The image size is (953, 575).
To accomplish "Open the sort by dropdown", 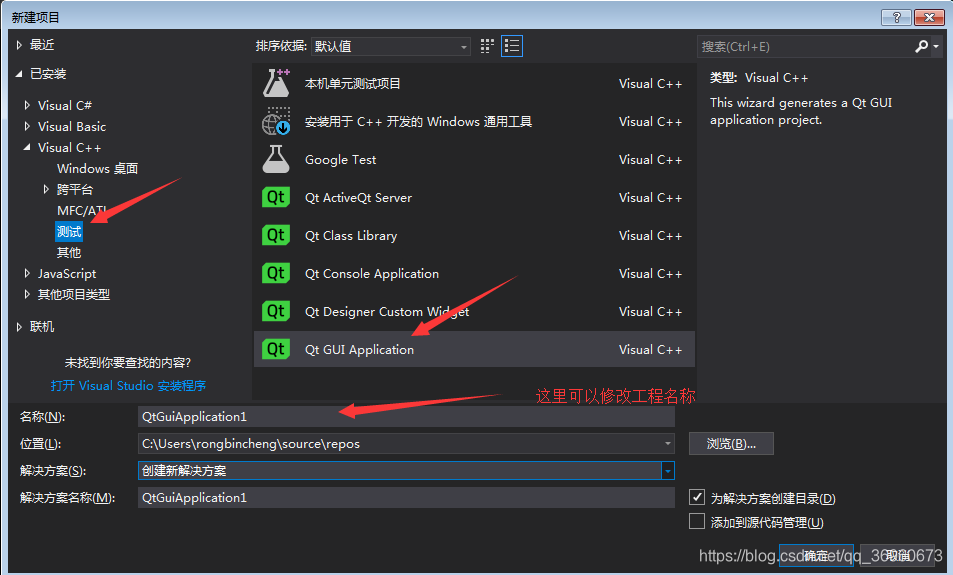I will click(x=391, y=46).
